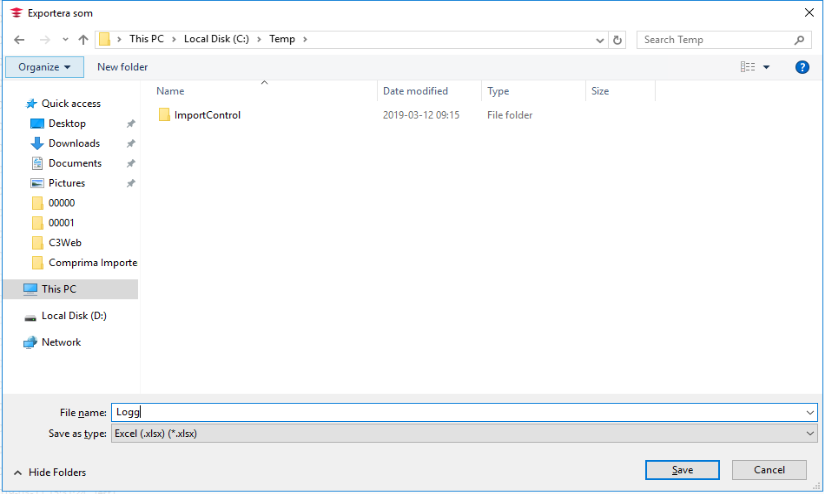Click the File name text field
Screen dimensions: 827x495
point(460,412)
